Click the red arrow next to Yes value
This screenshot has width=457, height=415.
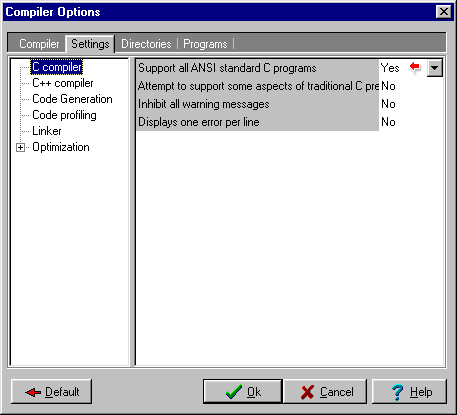(415, 67)
